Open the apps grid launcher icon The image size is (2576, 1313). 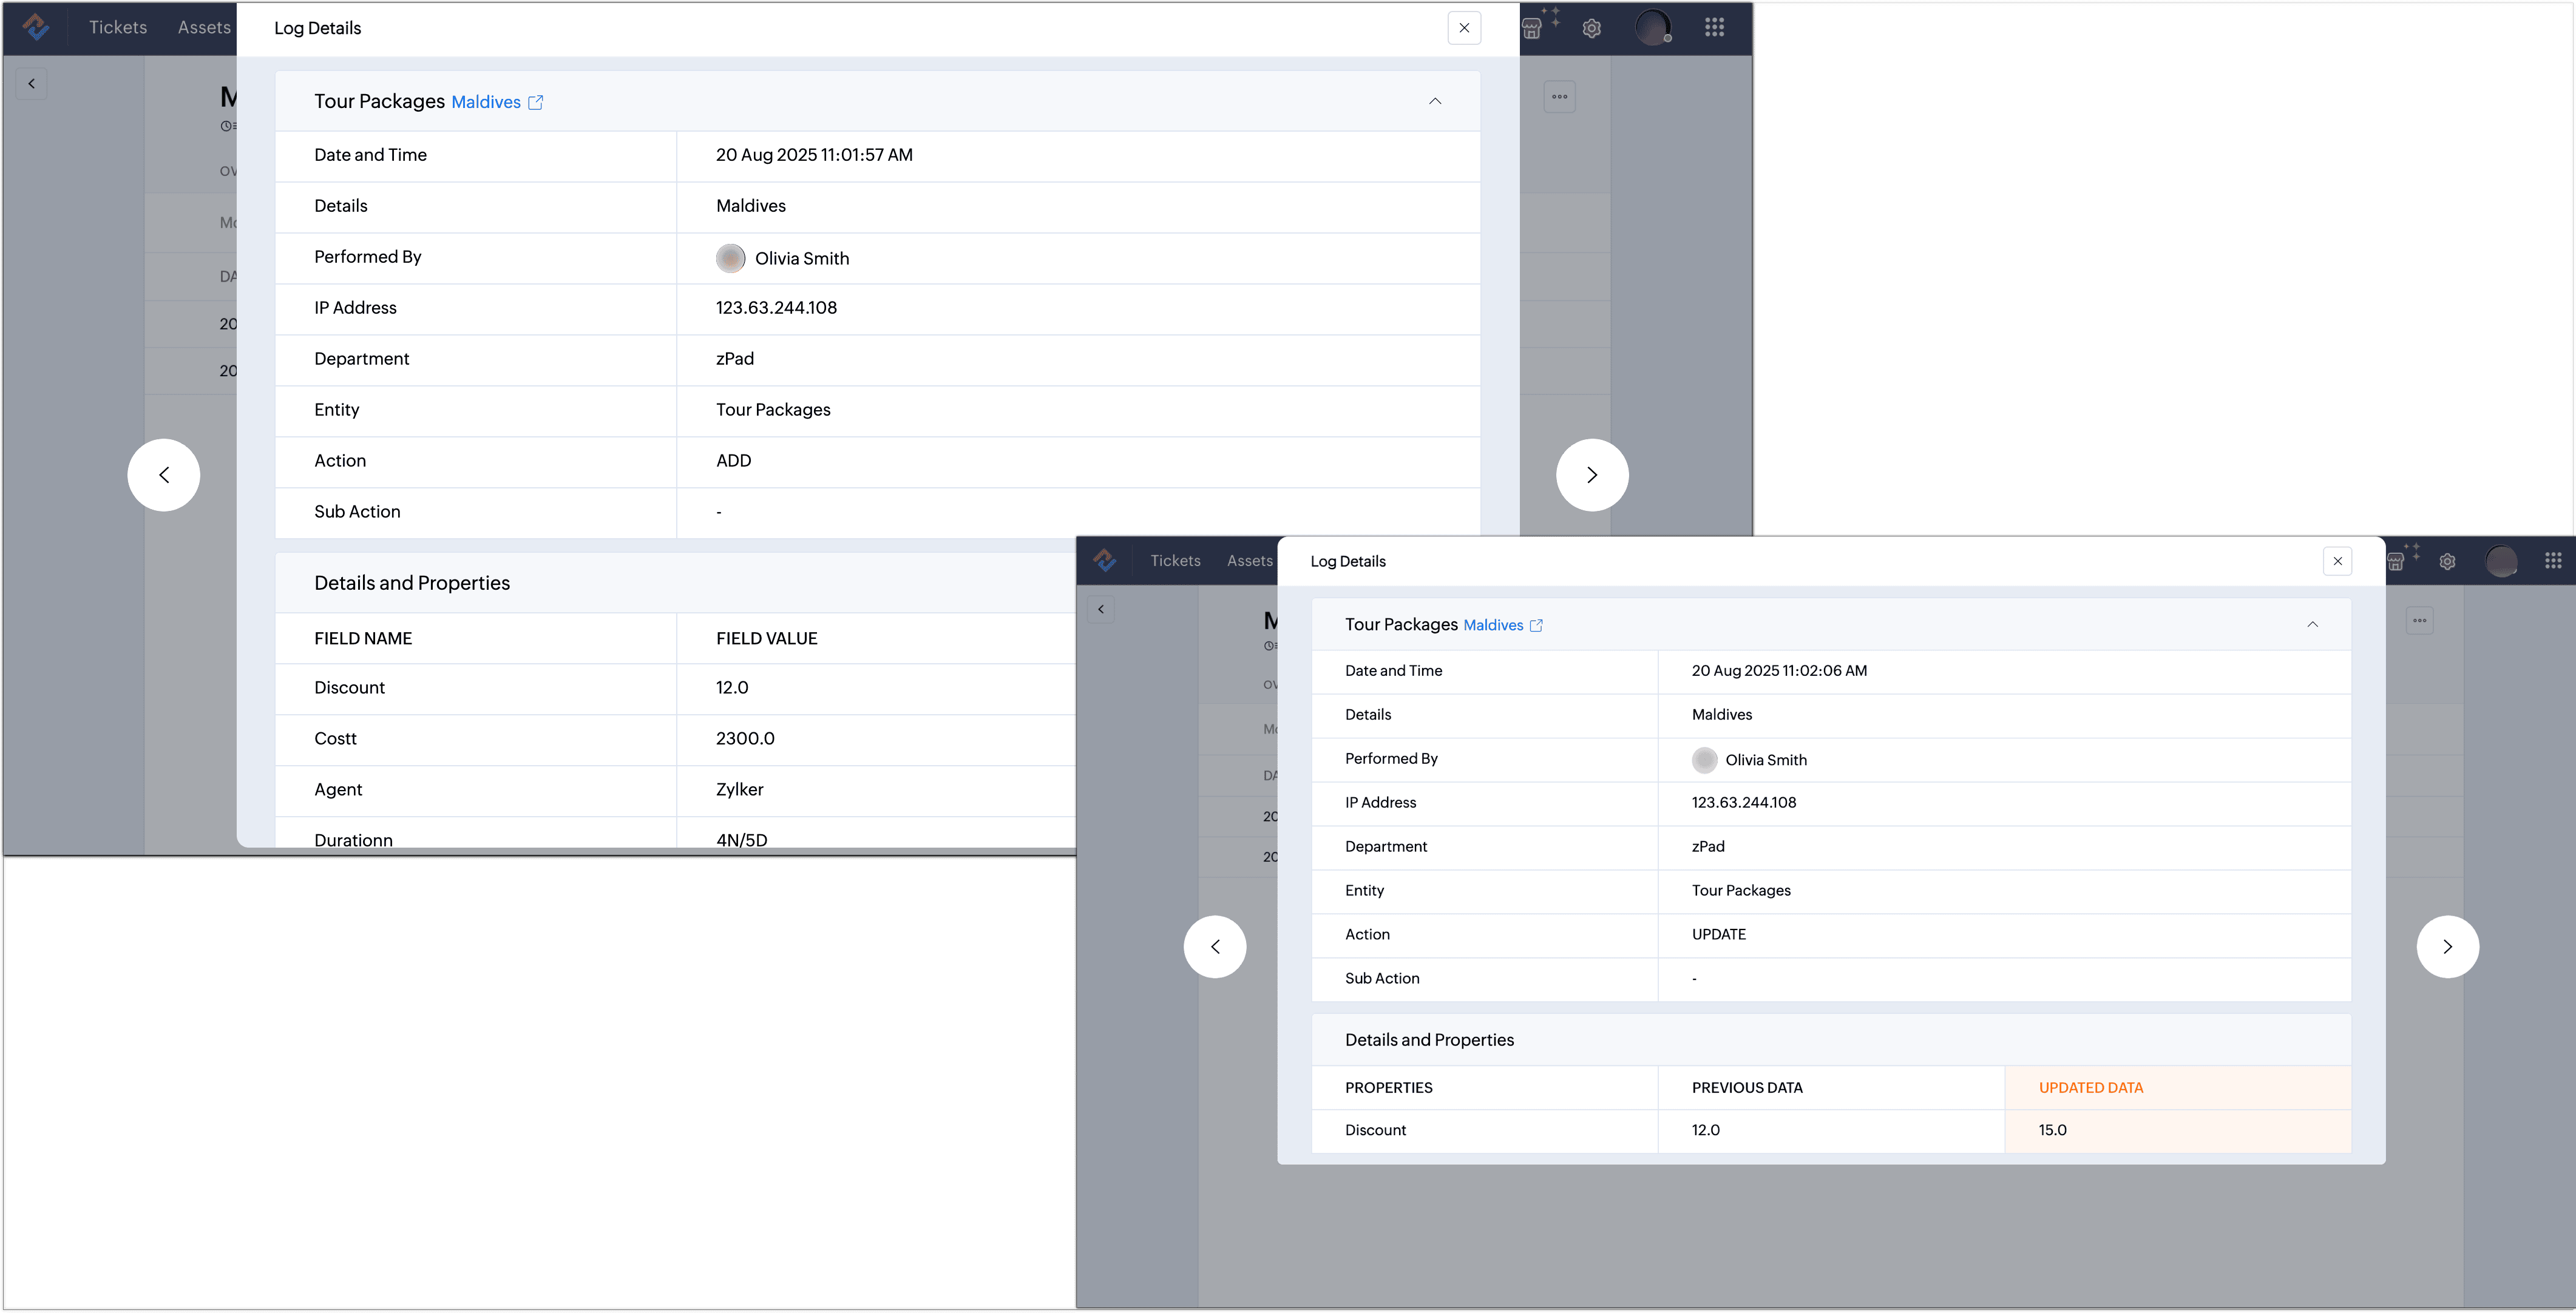pos(1715,28)
